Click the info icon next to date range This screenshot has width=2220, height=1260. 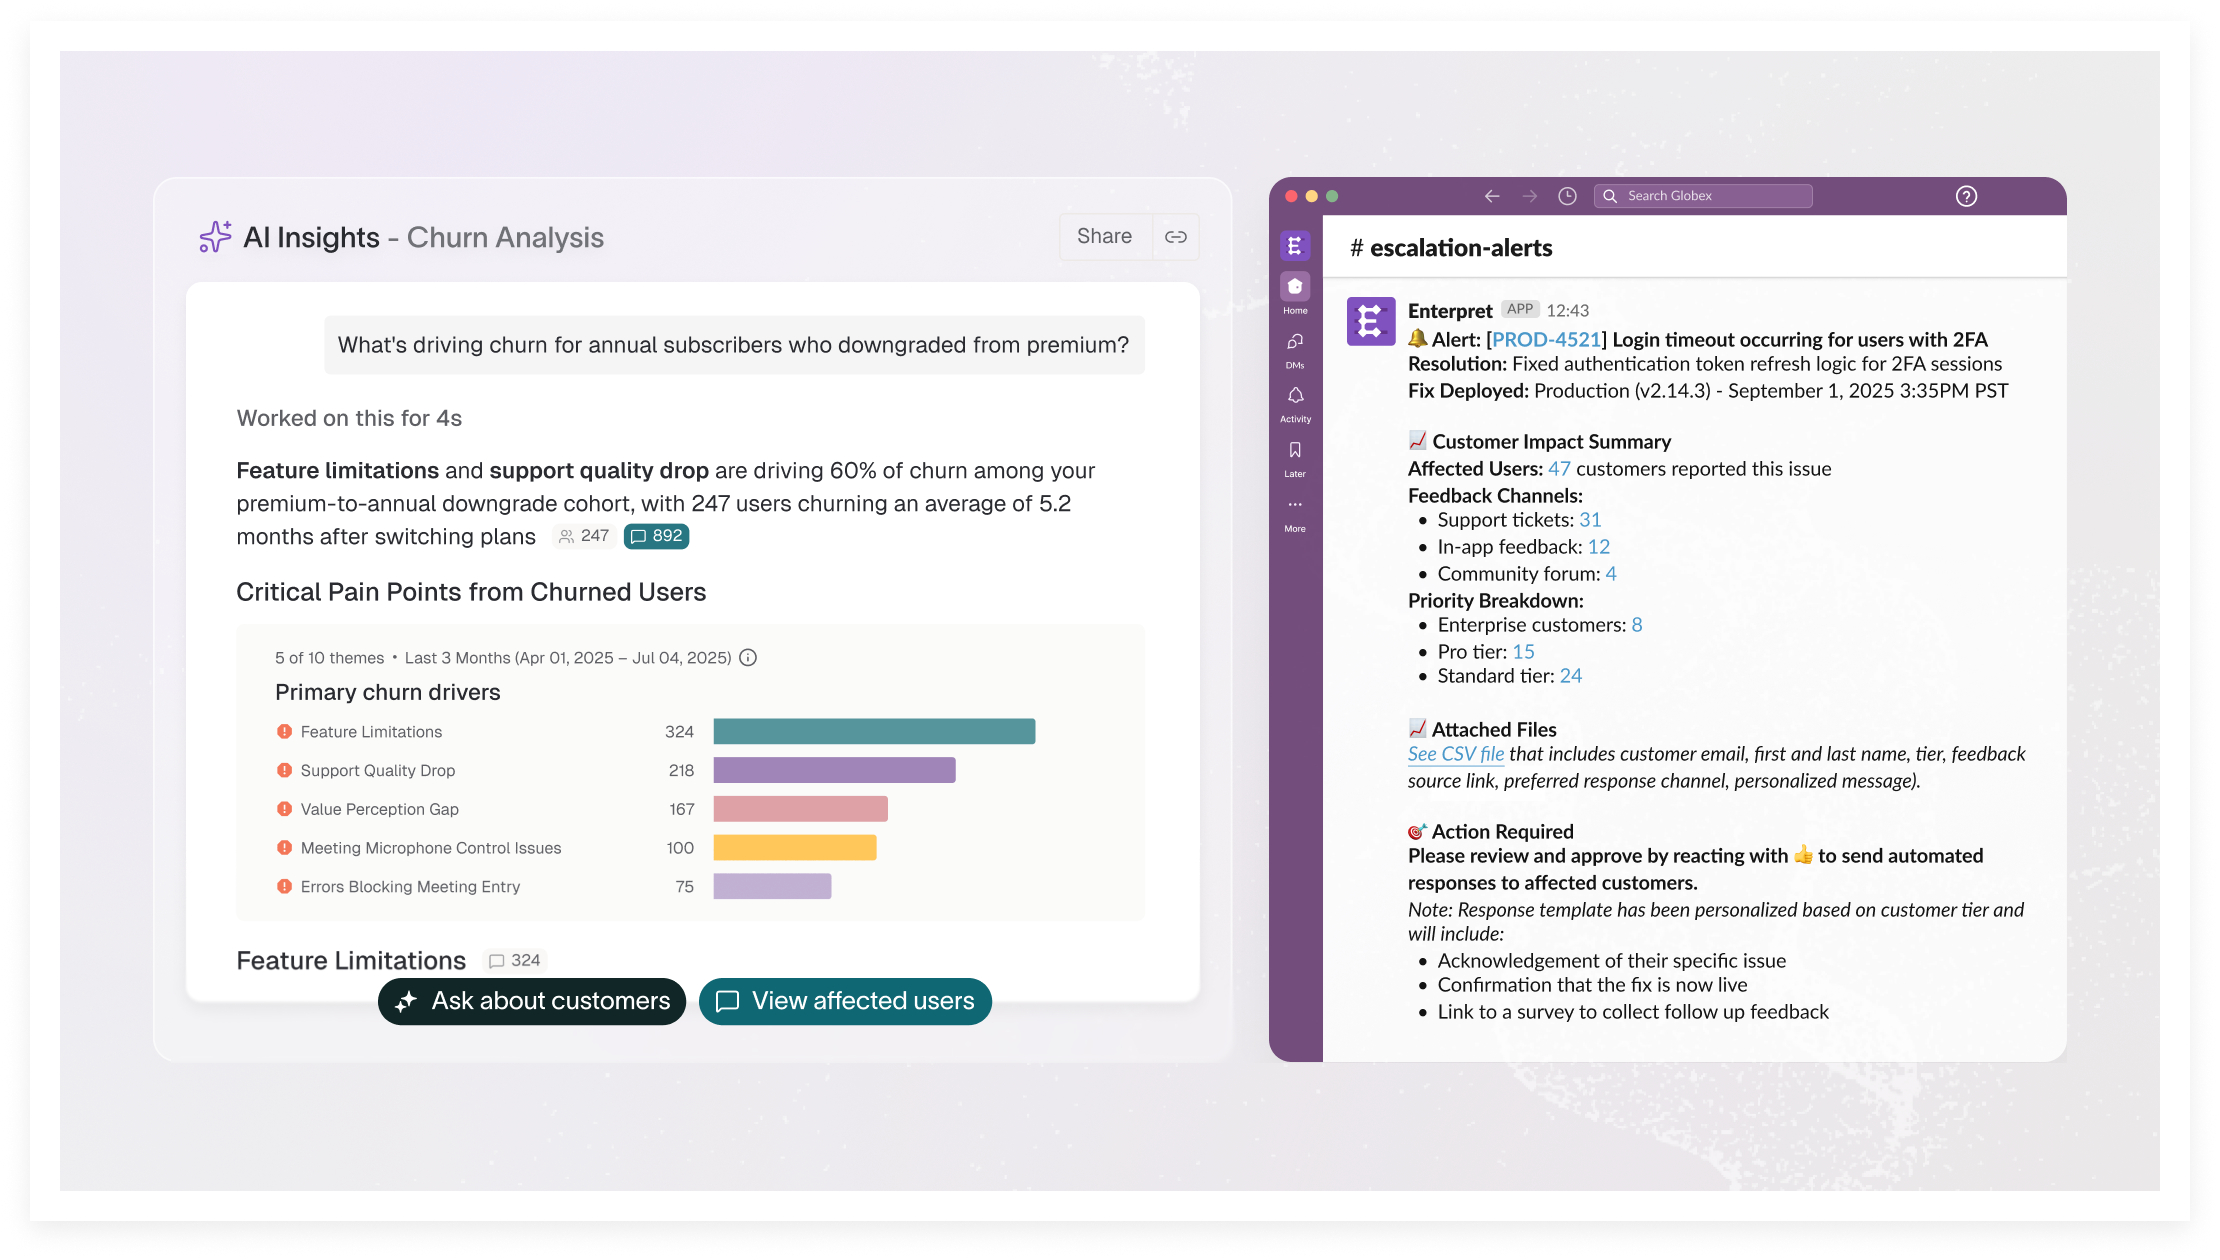point(748,658)
